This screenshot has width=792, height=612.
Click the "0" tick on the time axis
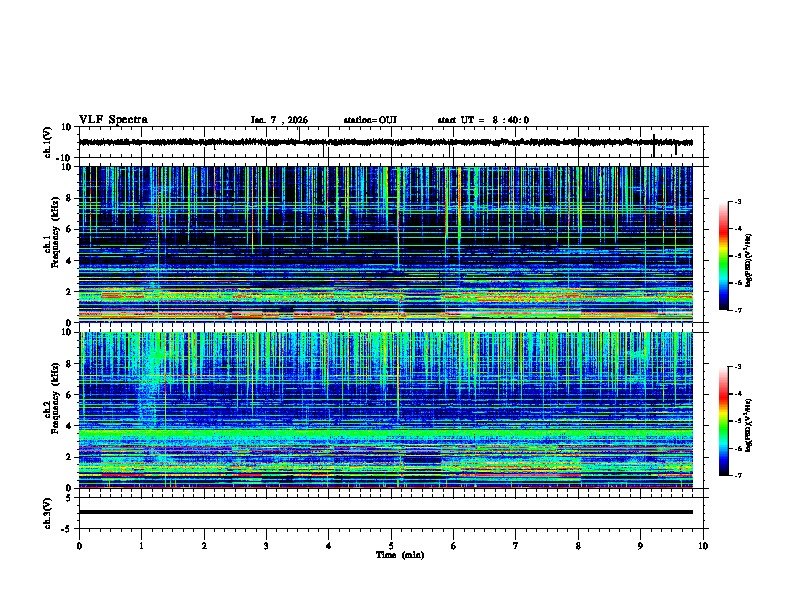pyautogui.click(x=79, y=546)
